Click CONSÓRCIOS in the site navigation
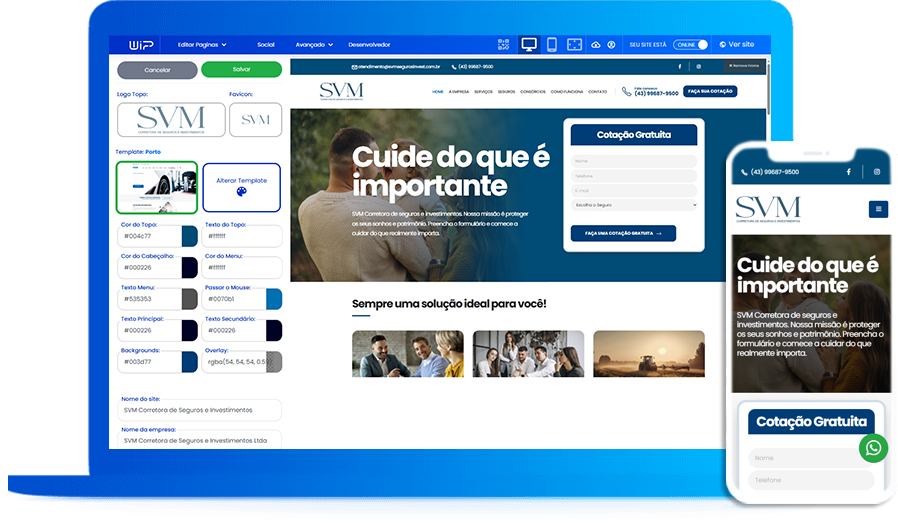898x523 pixels. pos(533,92)
